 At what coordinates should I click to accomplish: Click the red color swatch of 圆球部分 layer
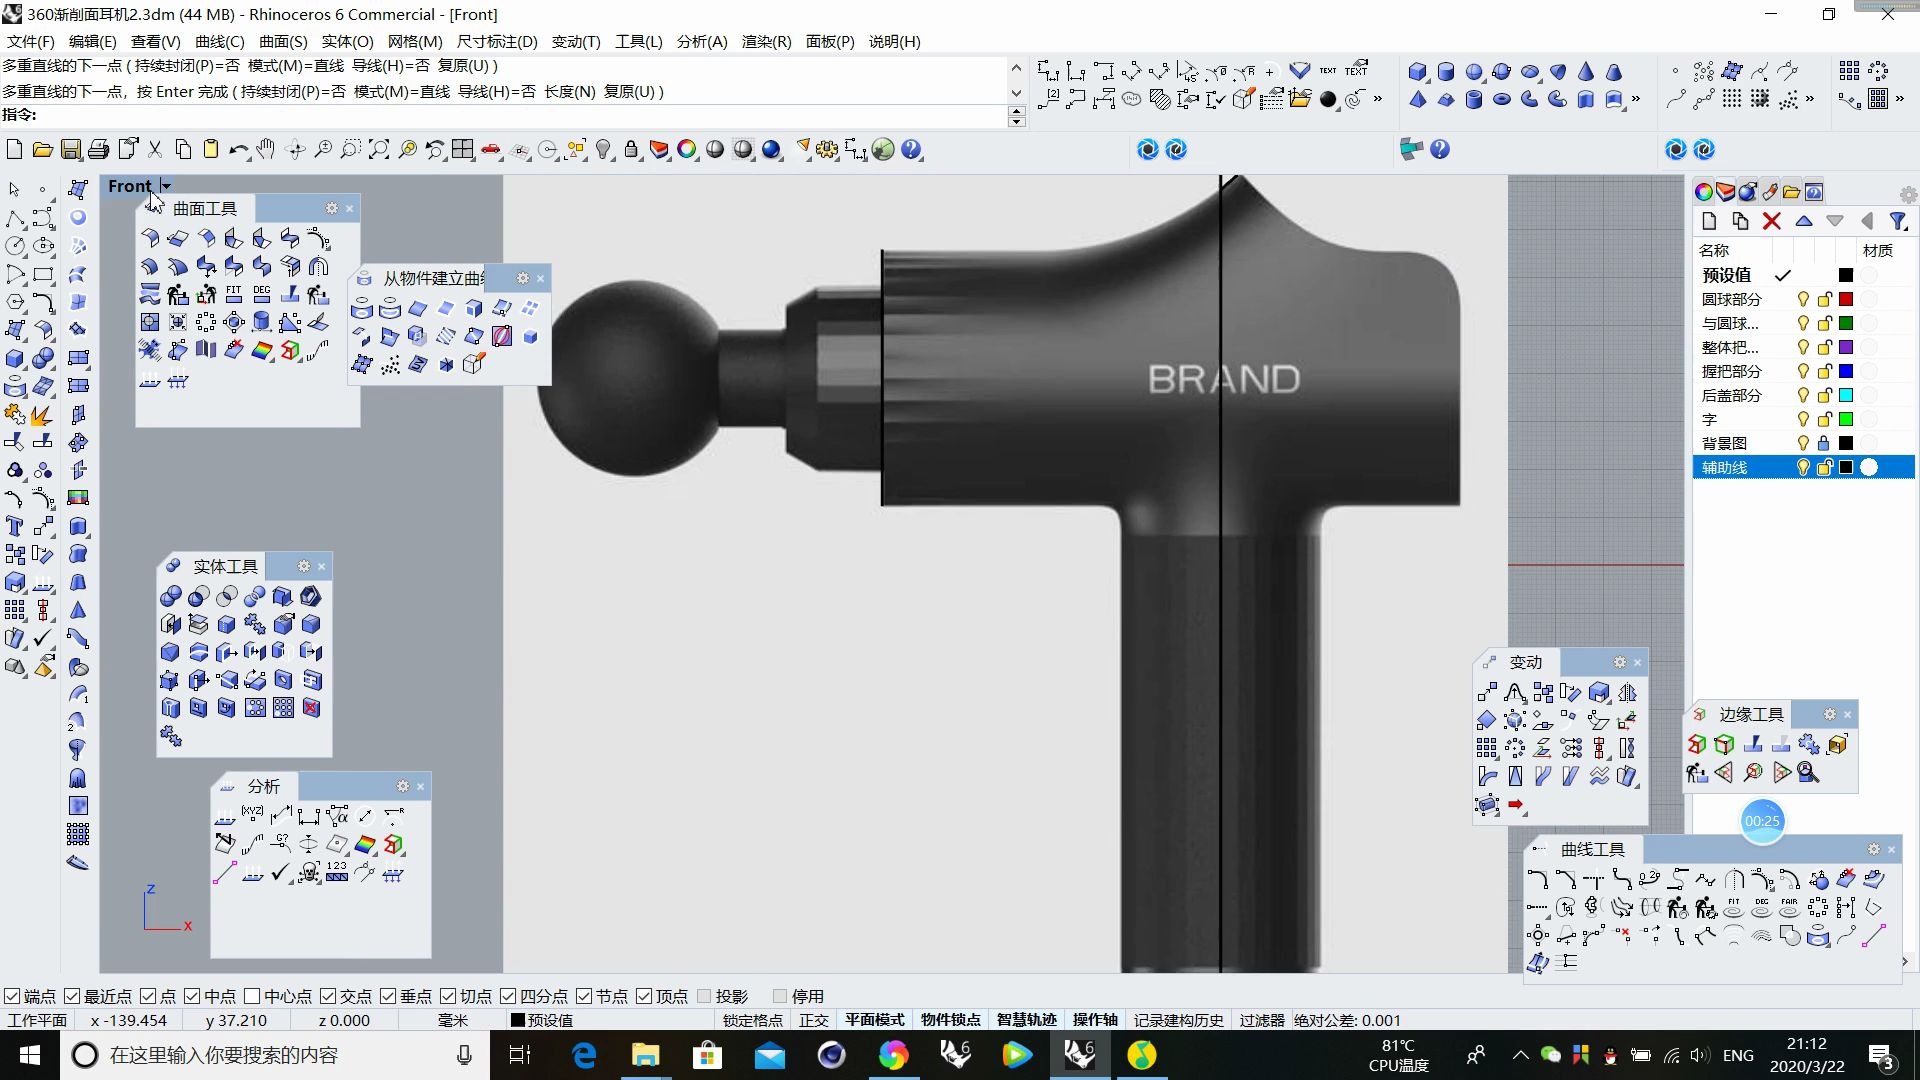(x=1846, y=299)
